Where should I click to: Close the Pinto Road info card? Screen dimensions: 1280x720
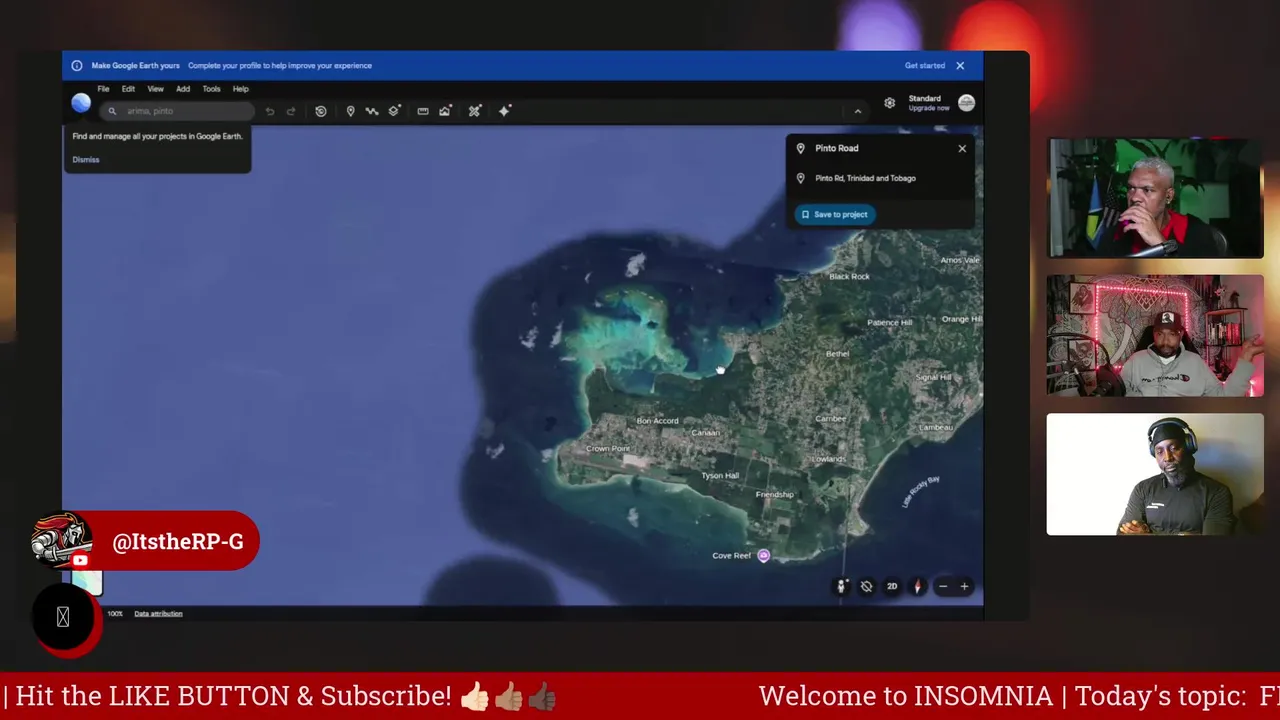pos(962,148)
